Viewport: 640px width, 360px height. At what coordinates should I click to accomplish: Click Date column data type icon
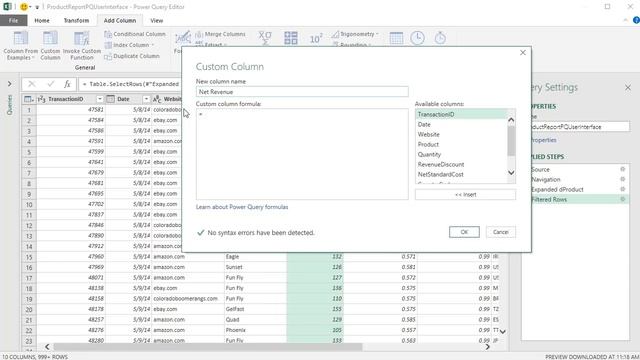click(x=110, y=99)
